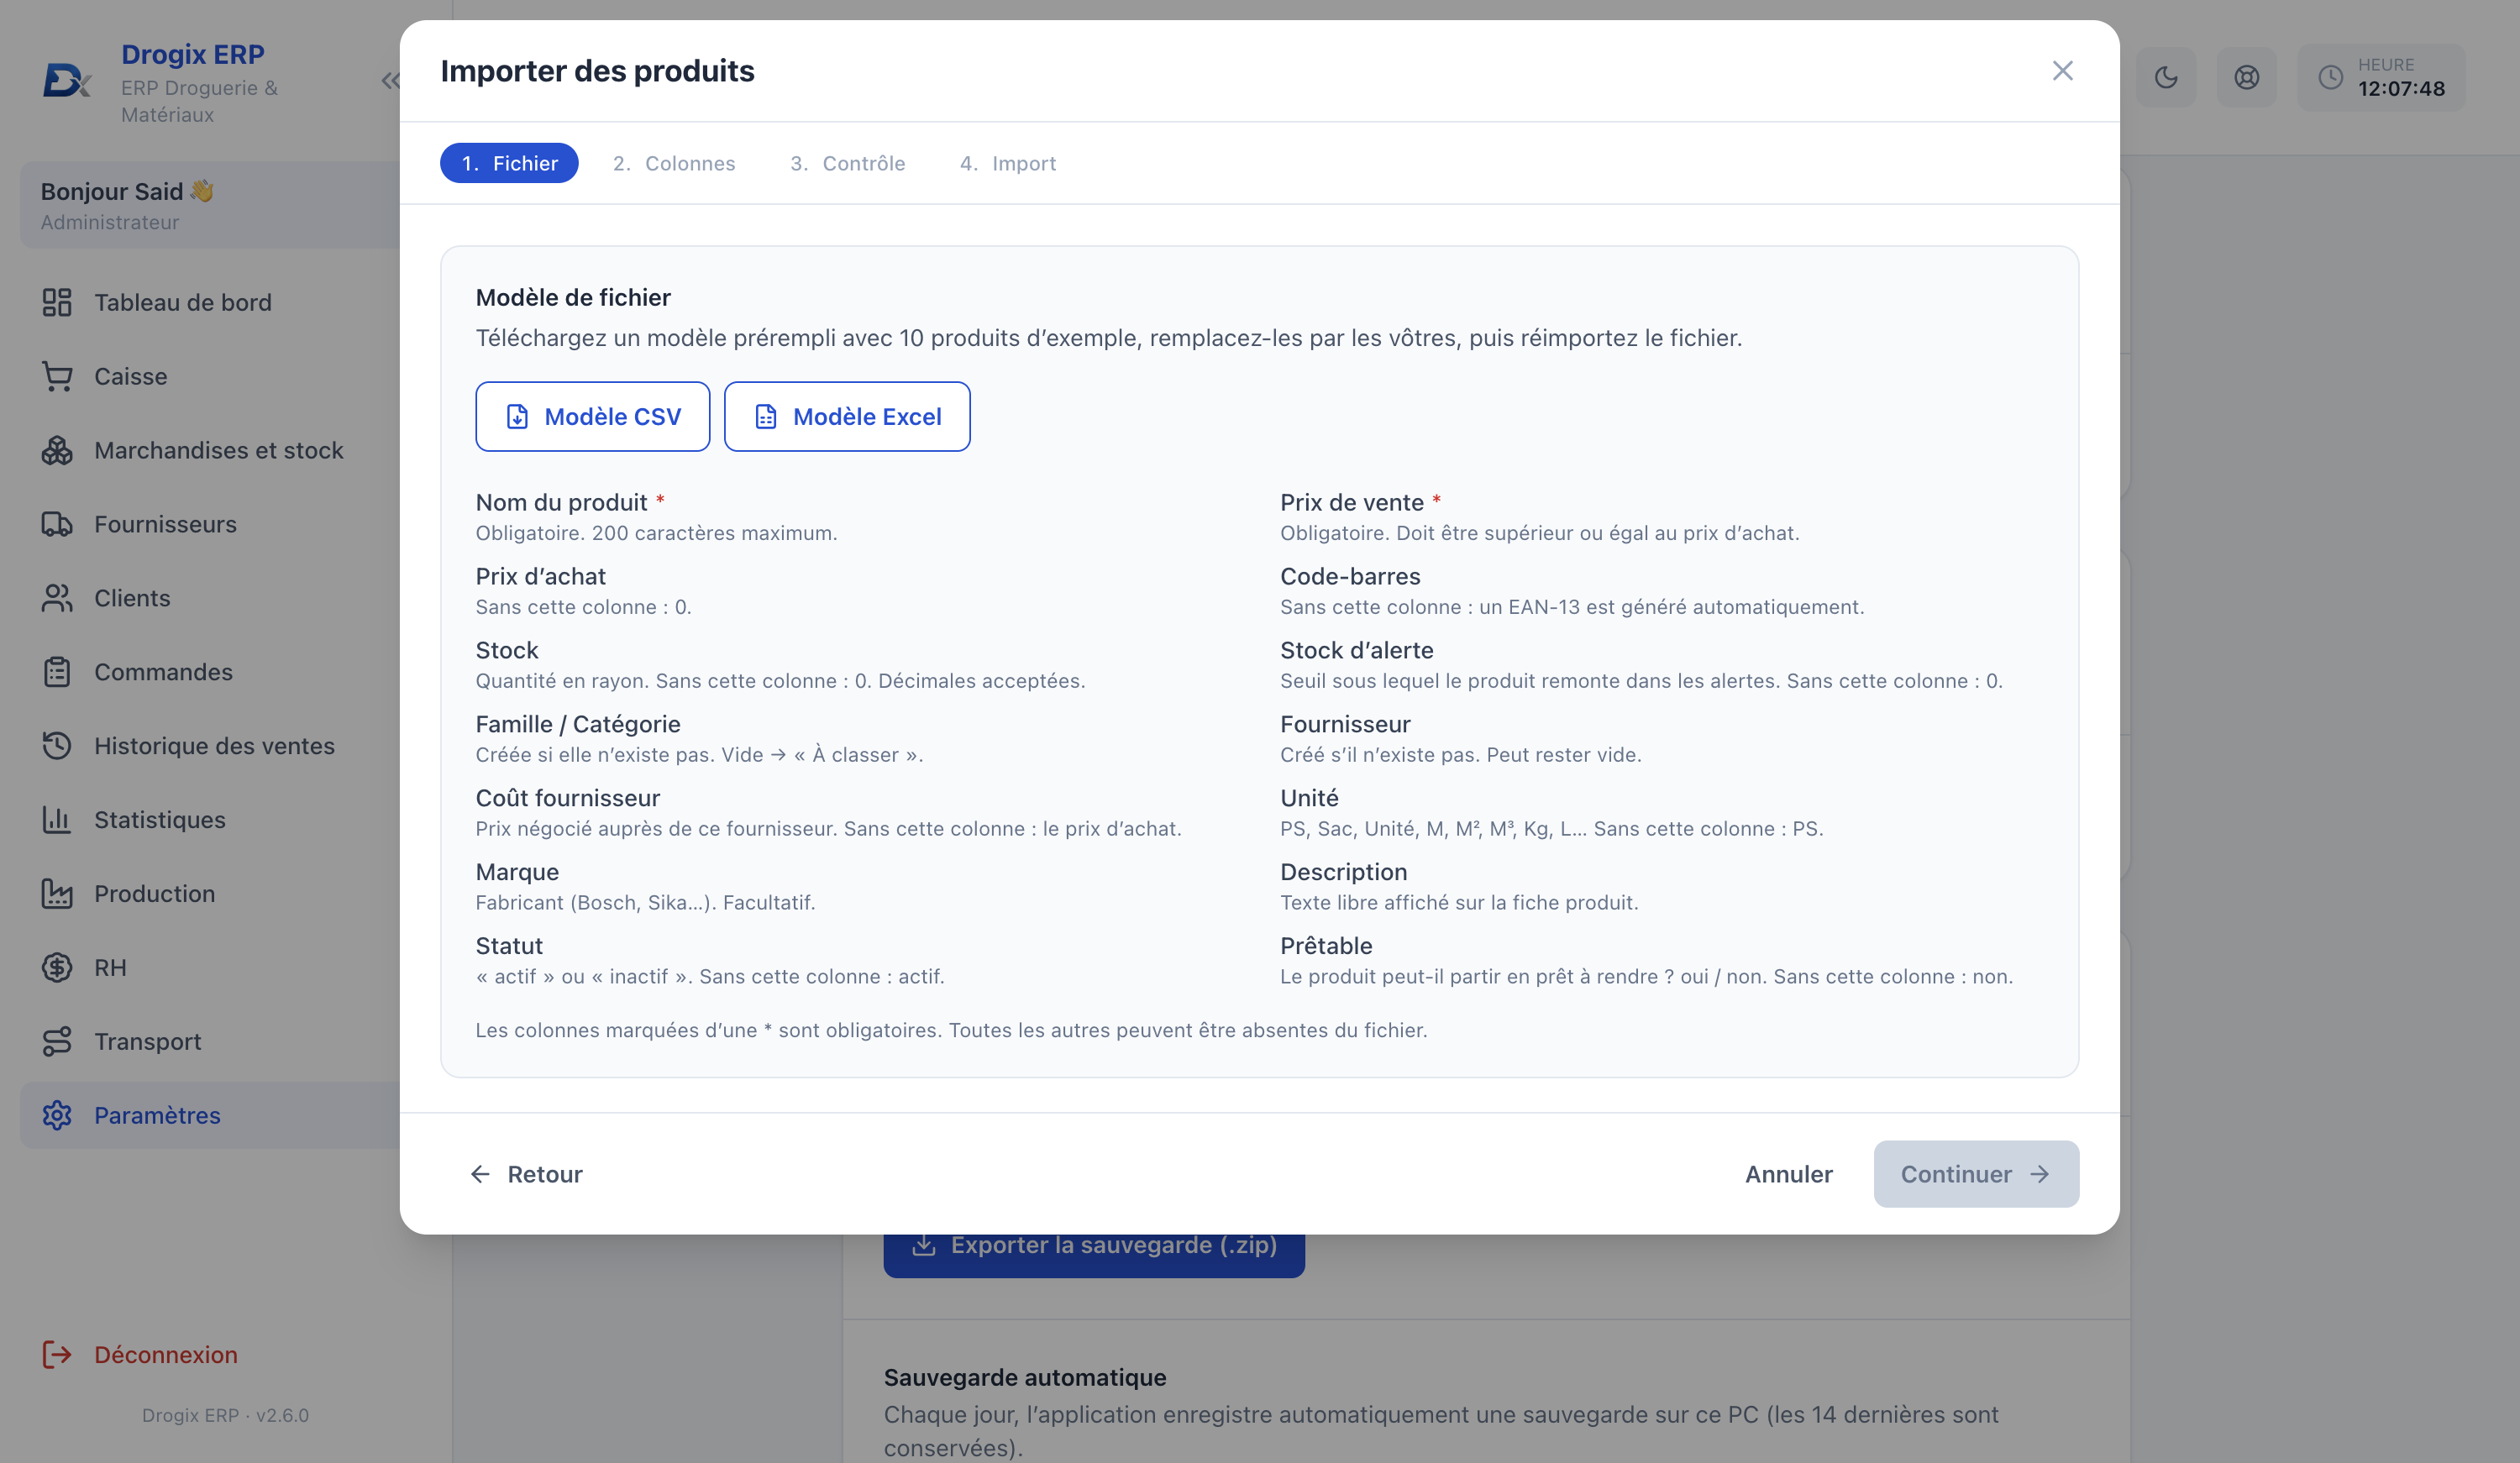Open Historique des ventes clock icon
Screen dimensions: 2520x1463
tap(57, 746)
